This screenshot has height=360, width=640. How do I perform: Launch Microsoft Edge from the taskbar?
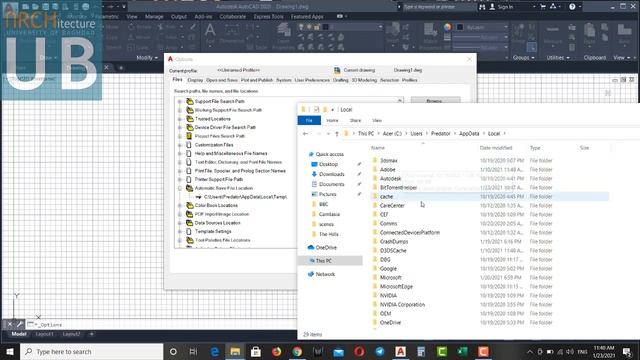[214, 351]
